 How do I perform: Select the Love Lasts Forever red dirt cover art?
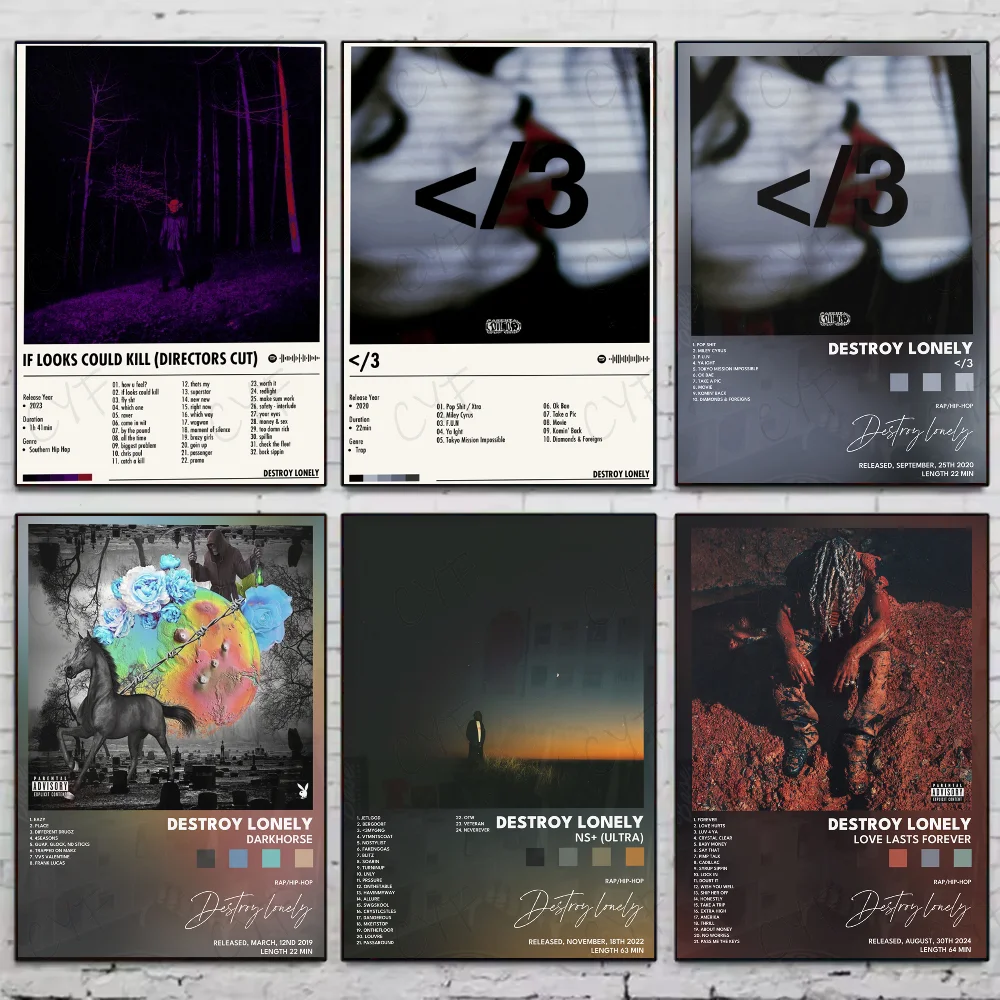point(831,669)
